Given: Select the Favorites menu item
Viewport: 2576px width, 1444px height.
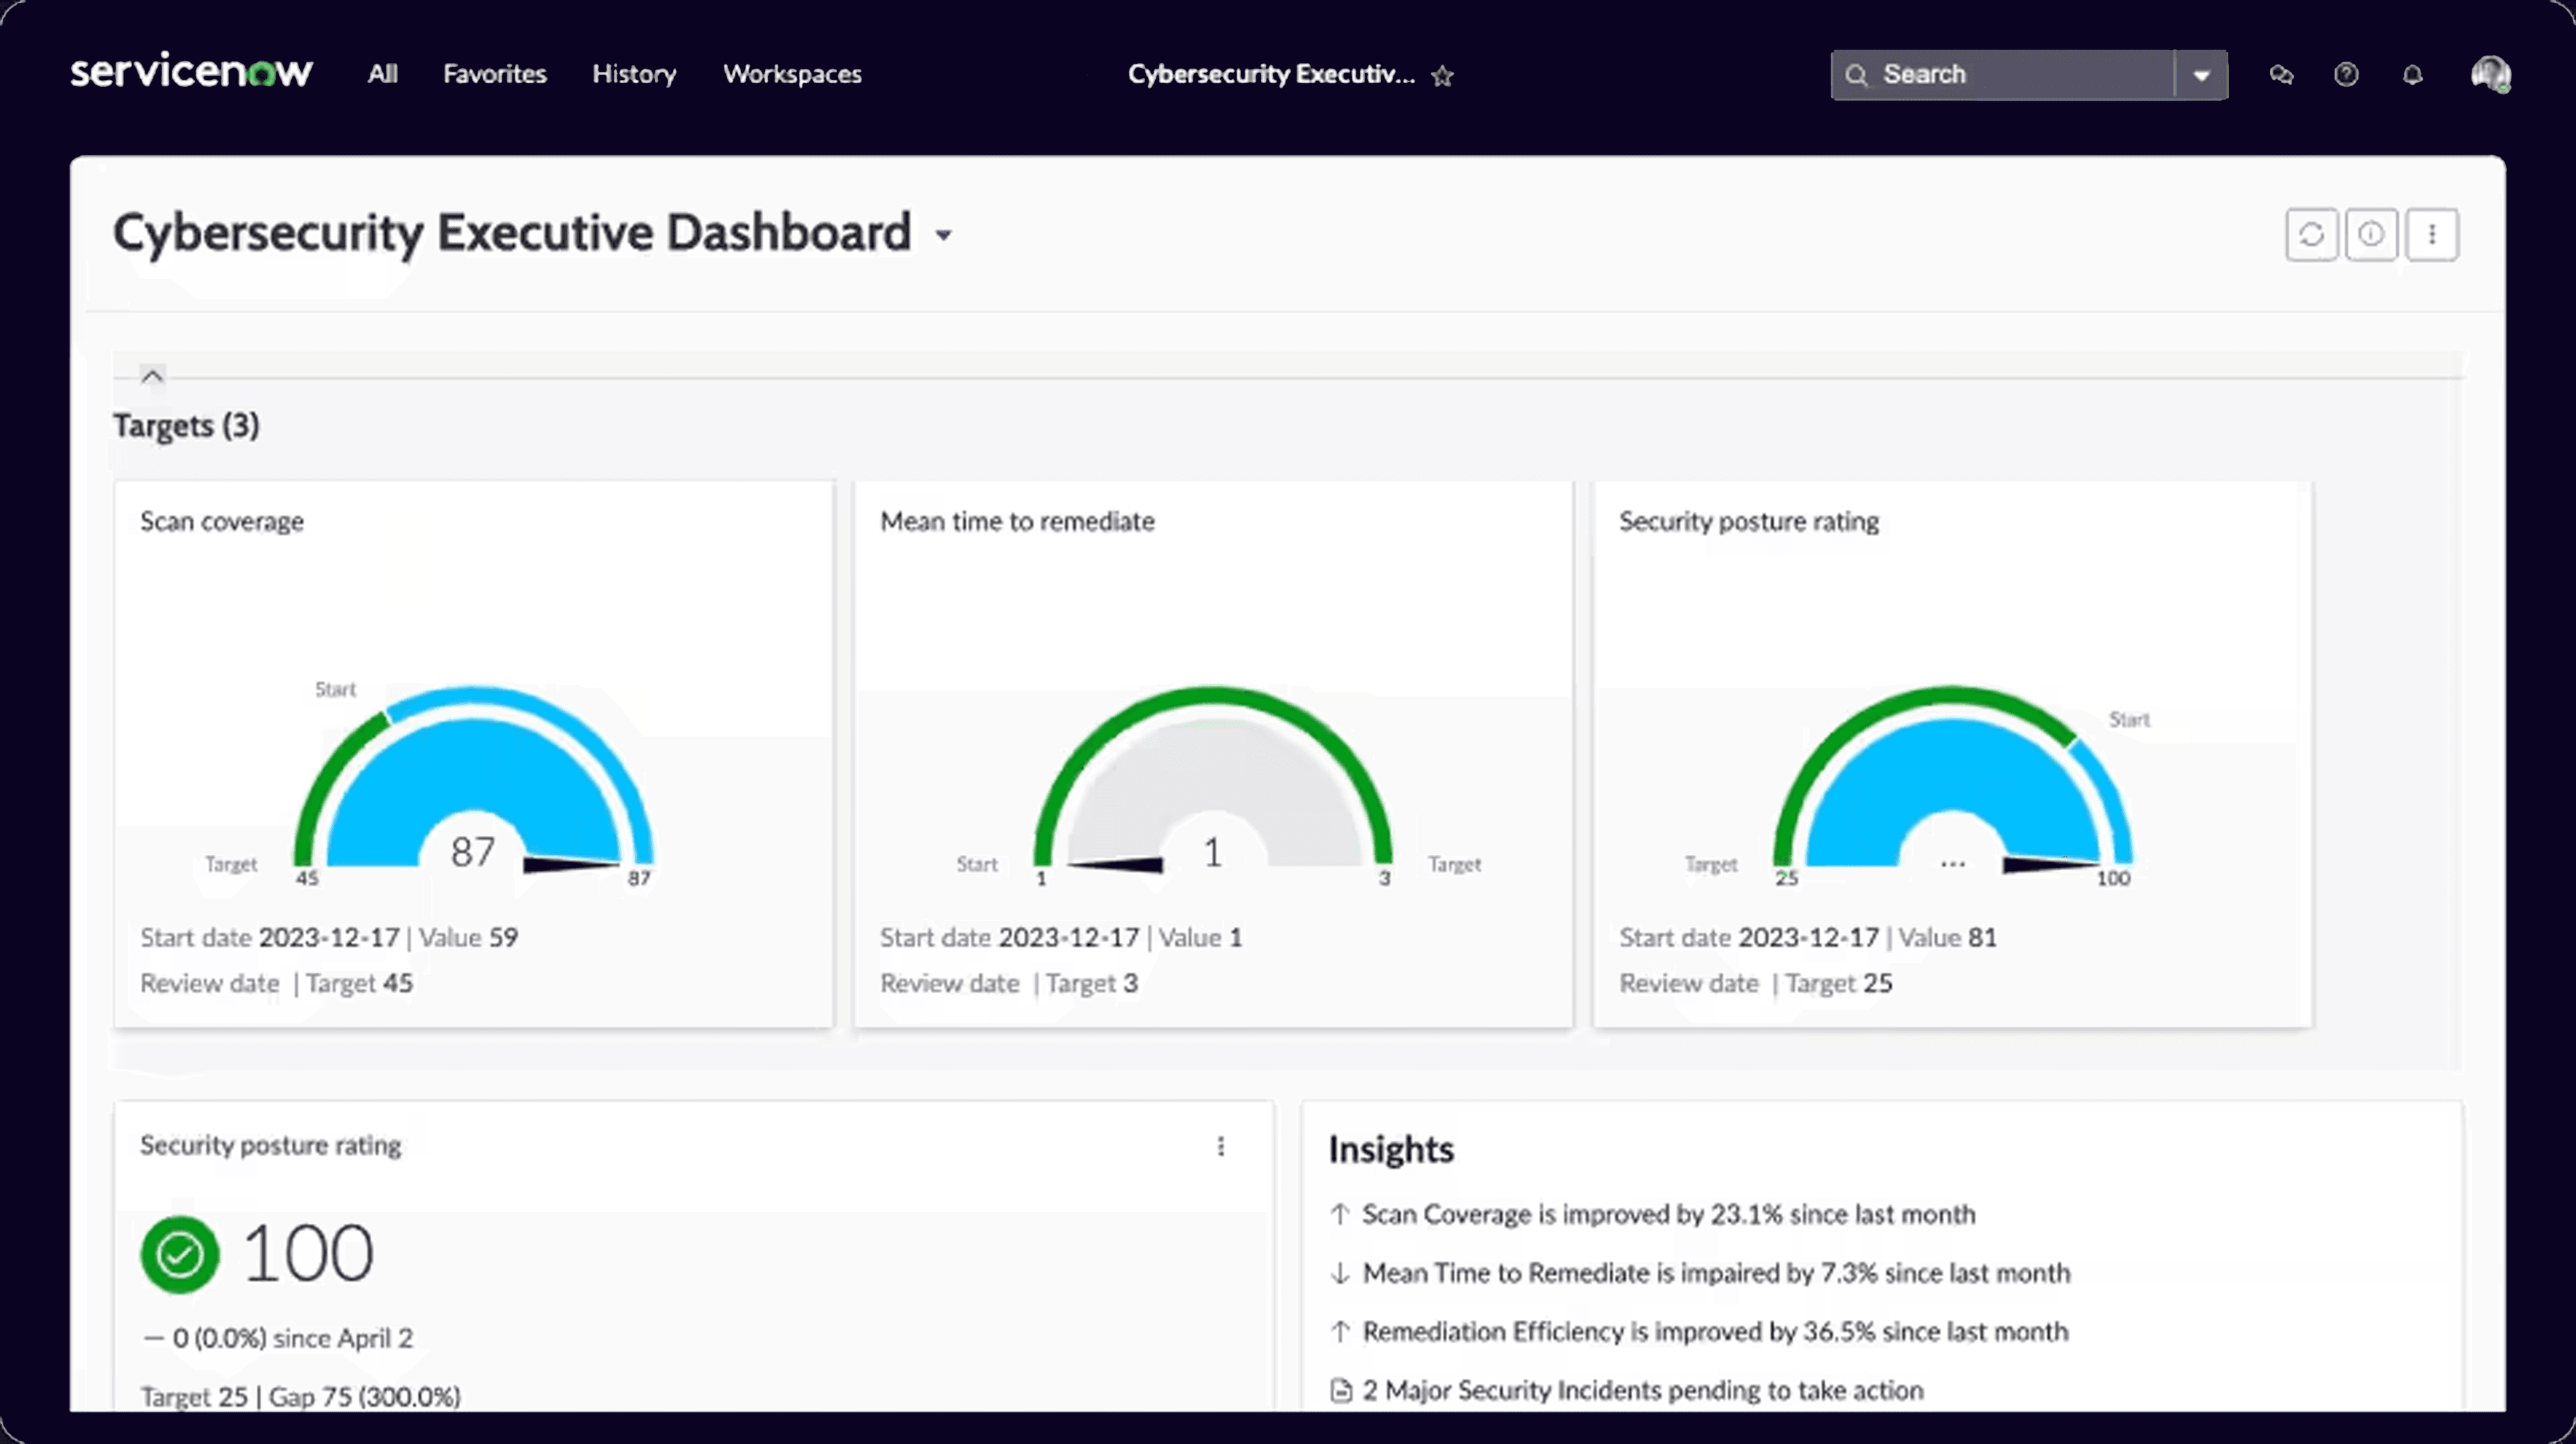Looking at the screenshot, I should [x=494, y=74].
